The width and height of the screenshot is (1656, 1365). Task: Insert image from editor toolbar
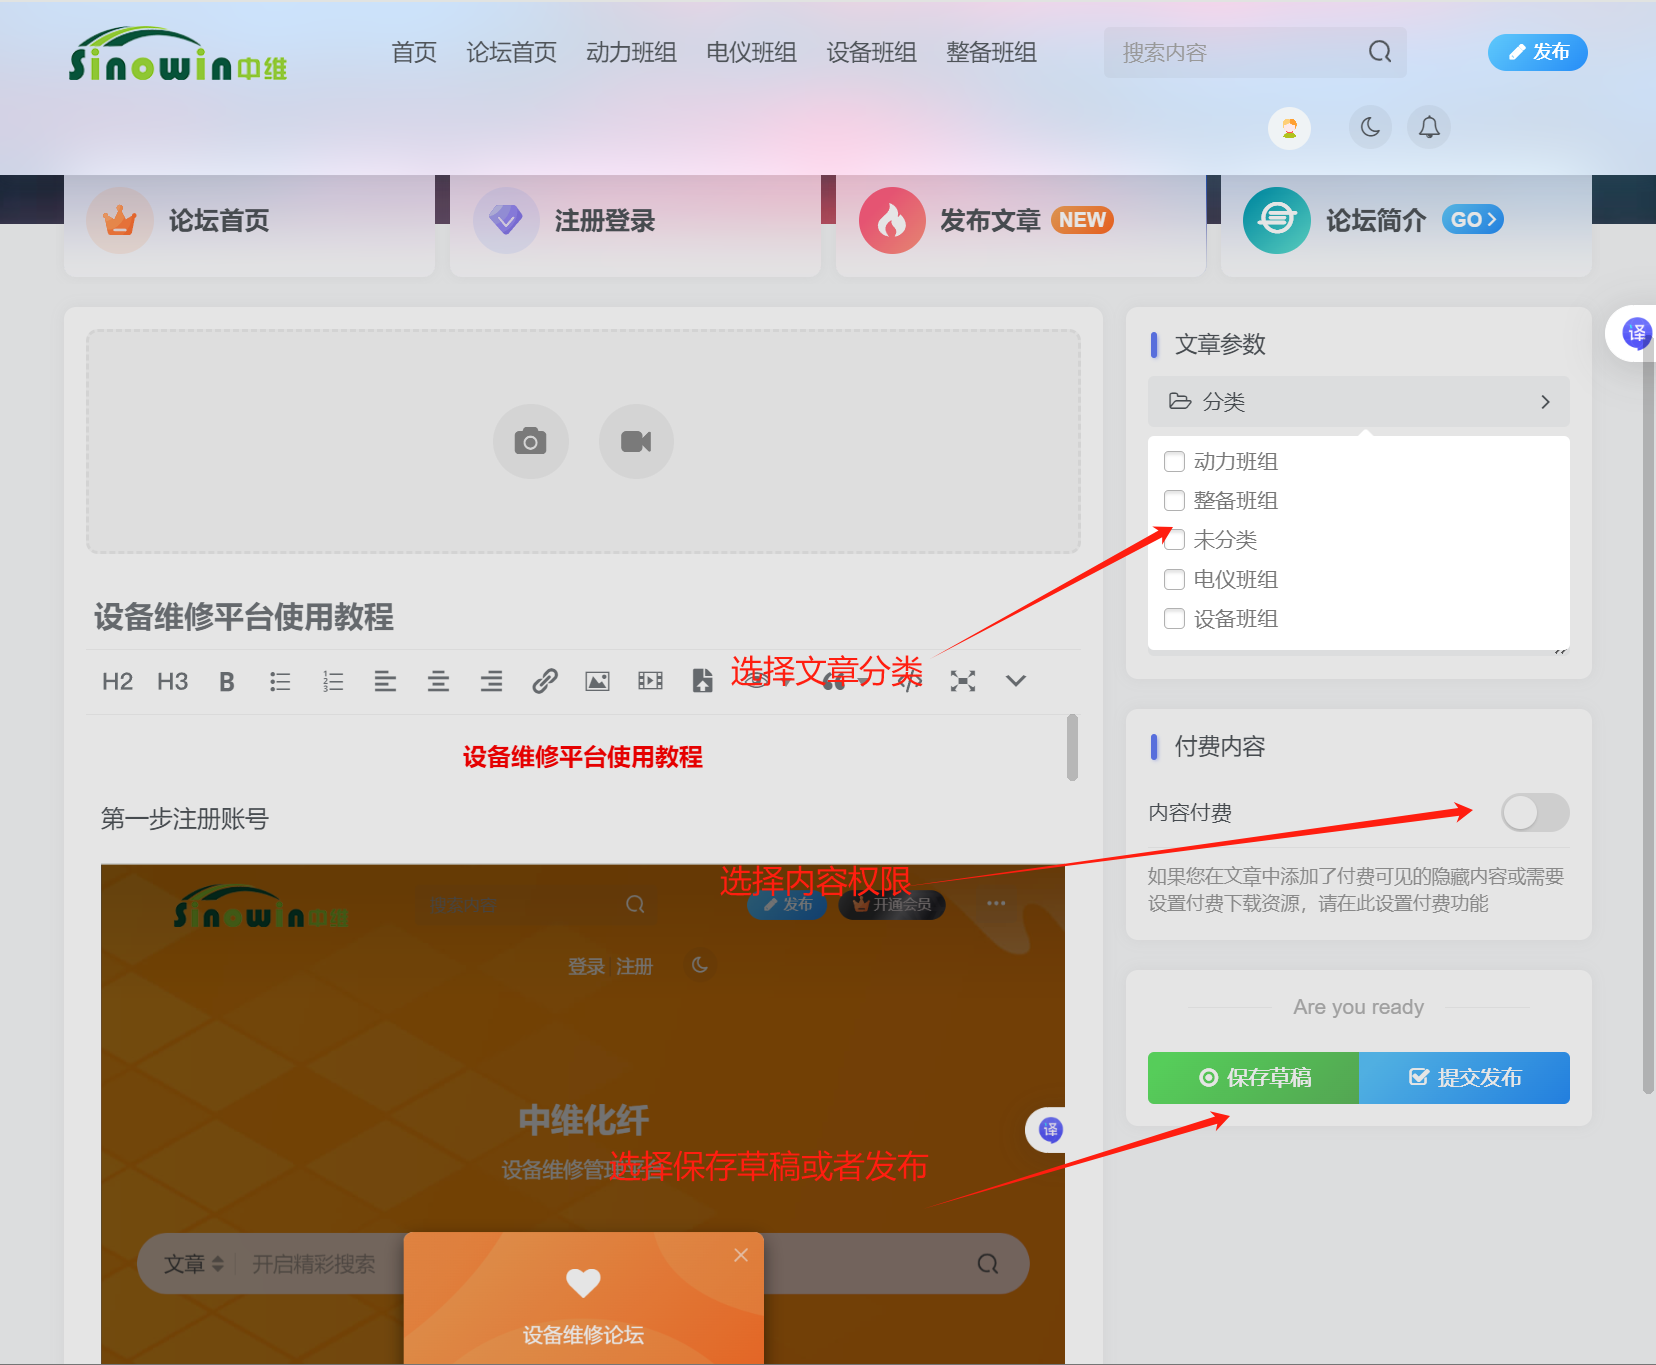pyautogui.click(x=597, y=682)
